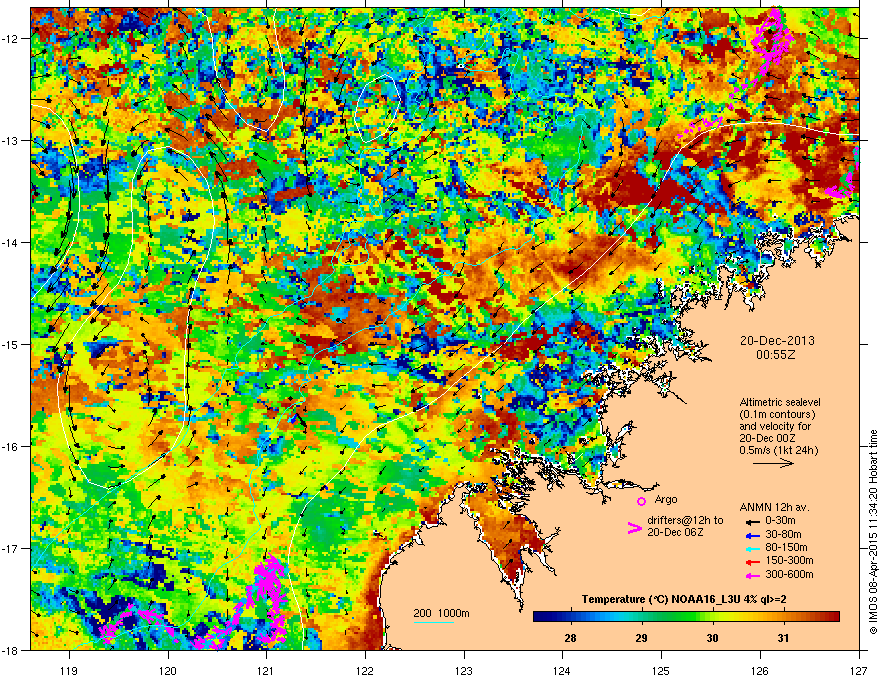The image size is (880, 680).
Task: Click longitude axis label 127
Action: point(859,670)
